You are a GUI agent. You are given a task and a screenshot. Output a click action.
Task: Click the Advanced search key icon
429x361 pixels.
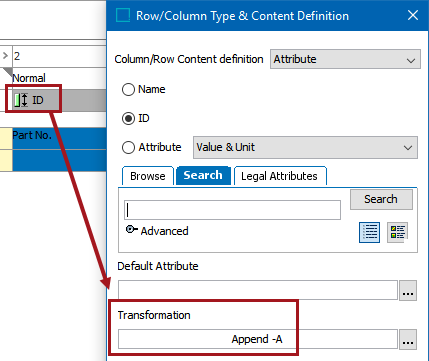[131, 229]
